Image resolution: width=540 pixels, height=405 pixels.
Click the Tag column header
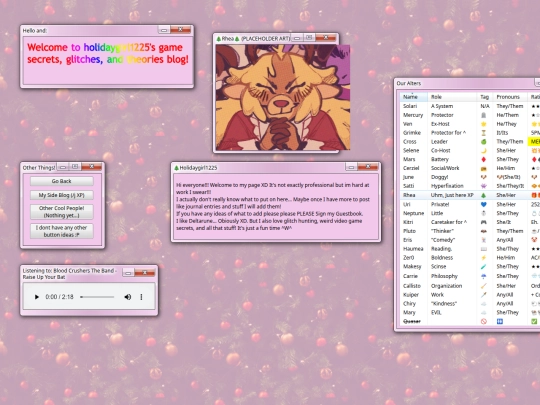point(485,97)
